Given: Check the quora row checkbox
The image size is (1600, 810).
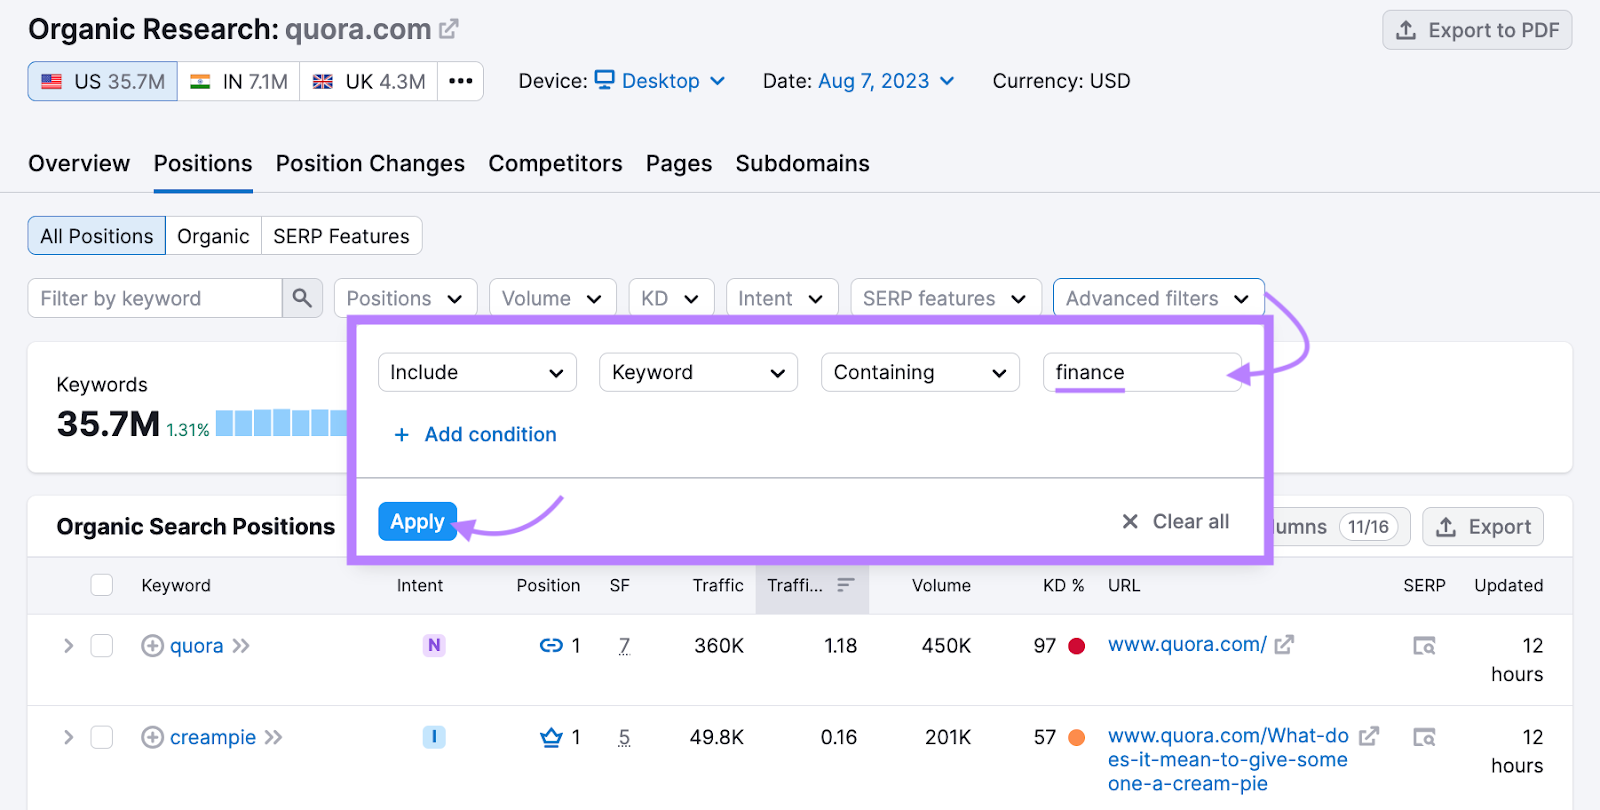Looking at the screenshot, I should point(102,646).
